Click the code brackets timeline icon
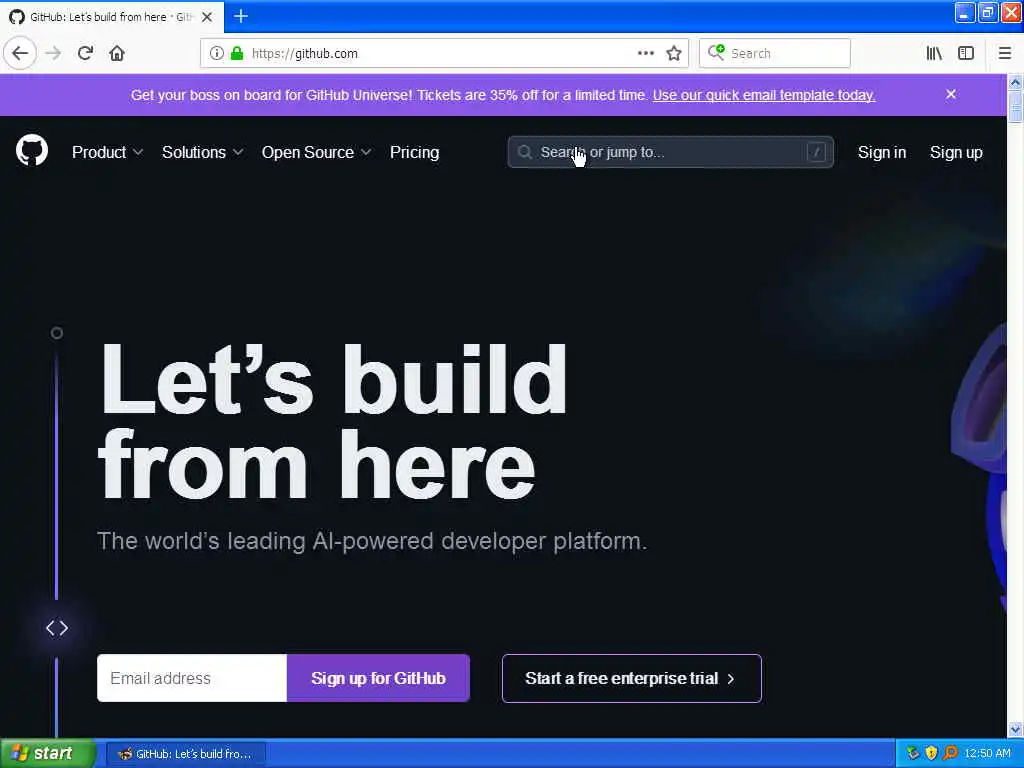The height and width of the screenshot is (768, 1024). coord(57,628)
